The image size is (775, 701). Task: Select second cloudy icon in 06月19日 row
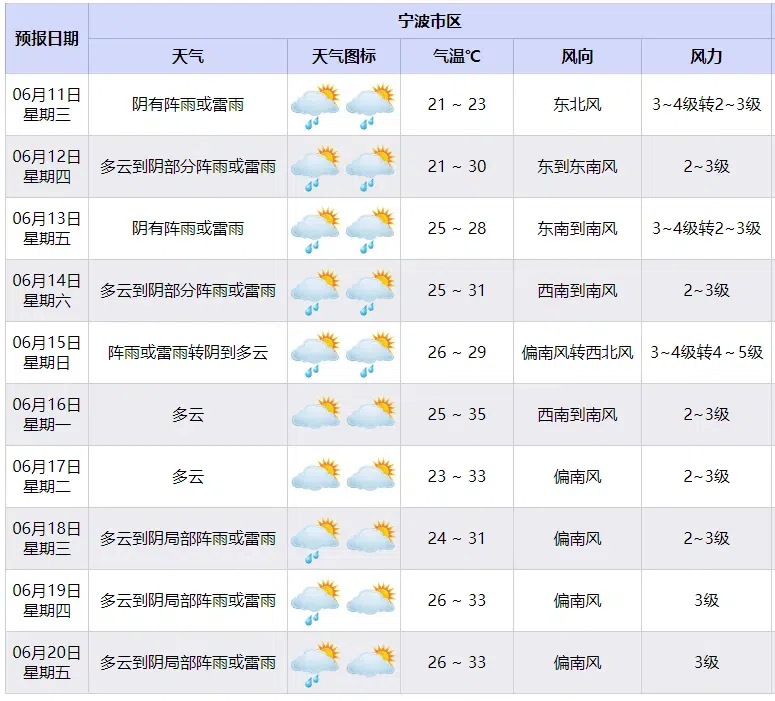click(371, 599)
